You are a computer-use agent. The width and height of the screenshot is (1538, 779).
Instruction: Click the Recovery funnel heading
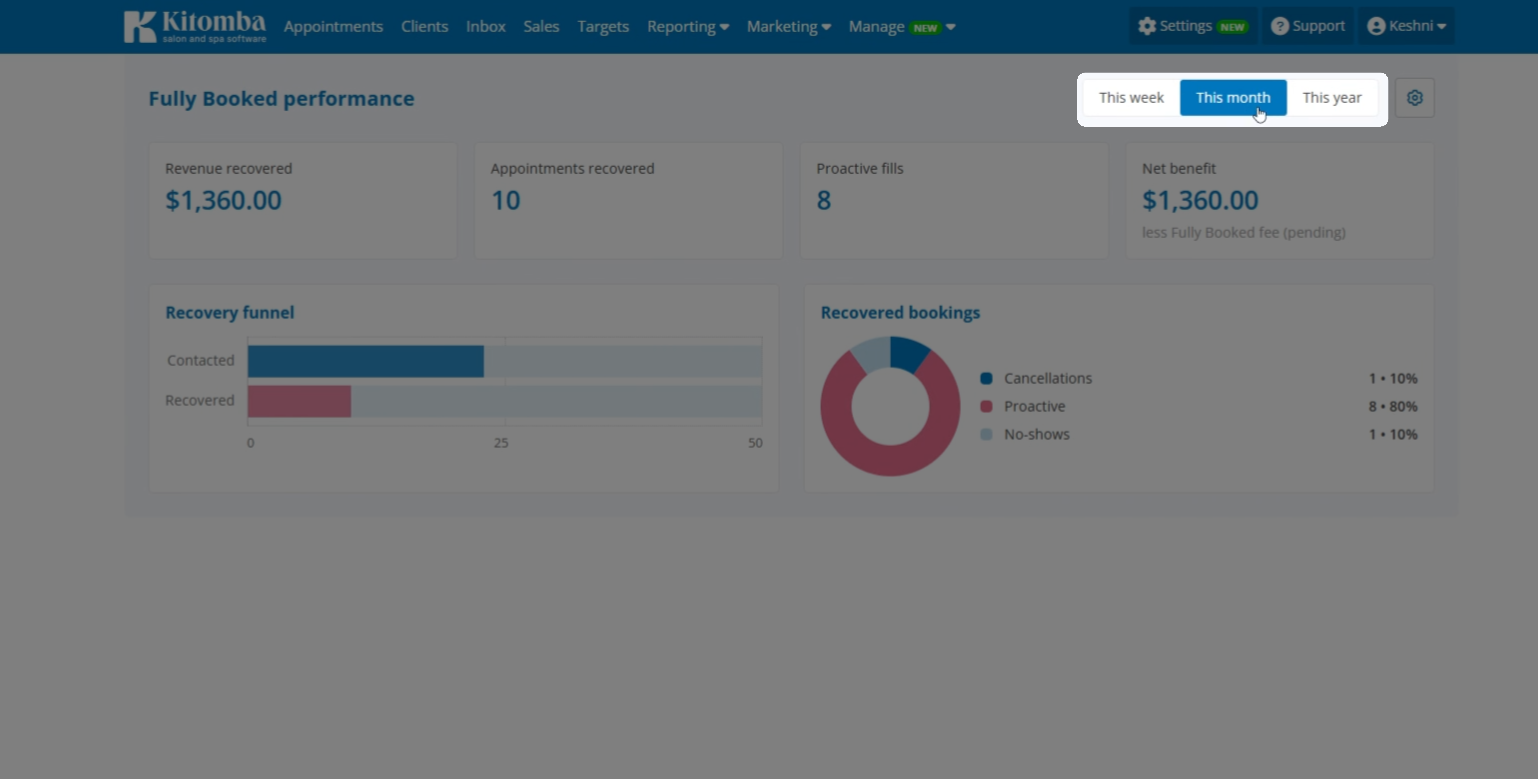230,313
